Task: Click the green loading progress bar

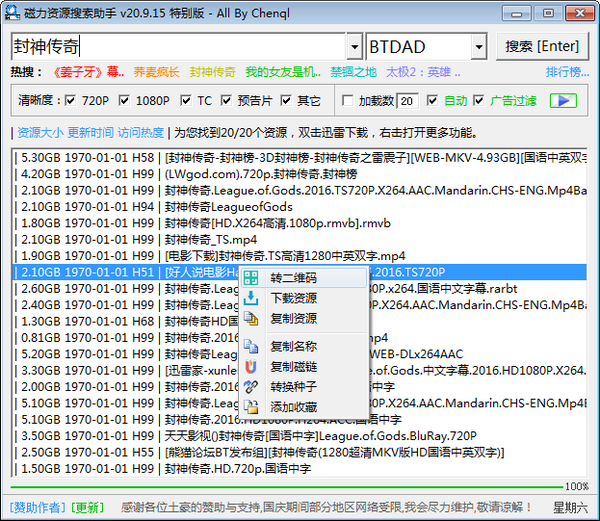Action: 287,487
